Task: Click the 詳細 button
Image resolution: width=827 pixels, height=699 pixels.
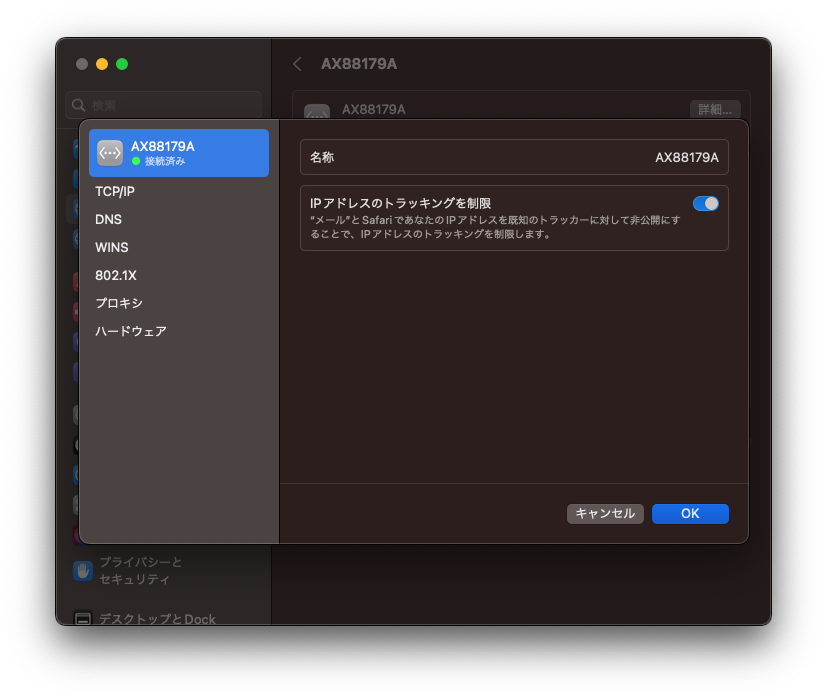Action: [x=714, y=108]
